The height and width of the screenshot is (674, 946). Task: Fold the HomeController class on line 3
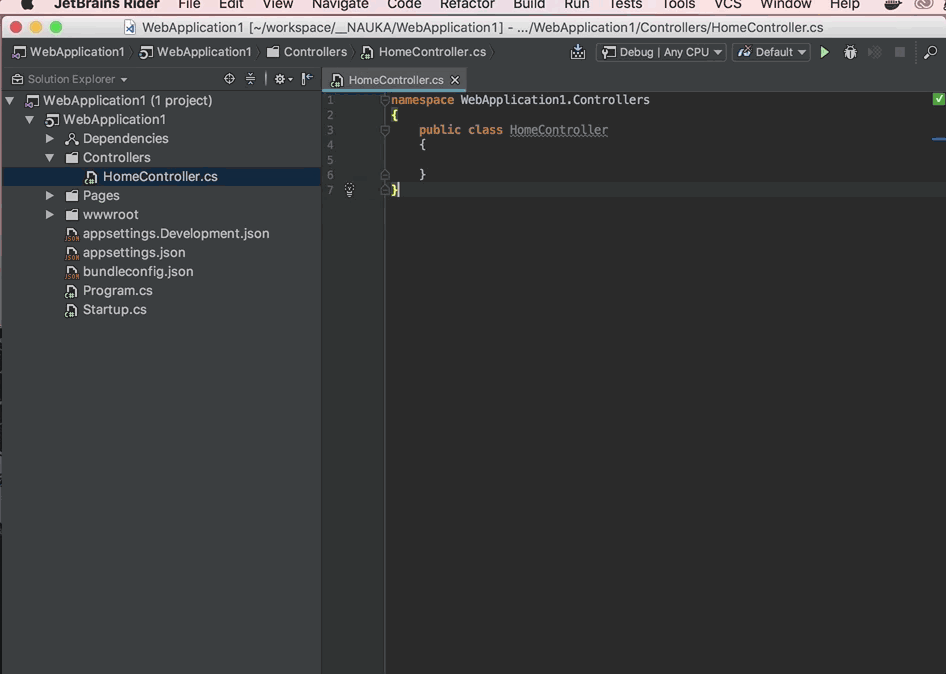point(385,130)
